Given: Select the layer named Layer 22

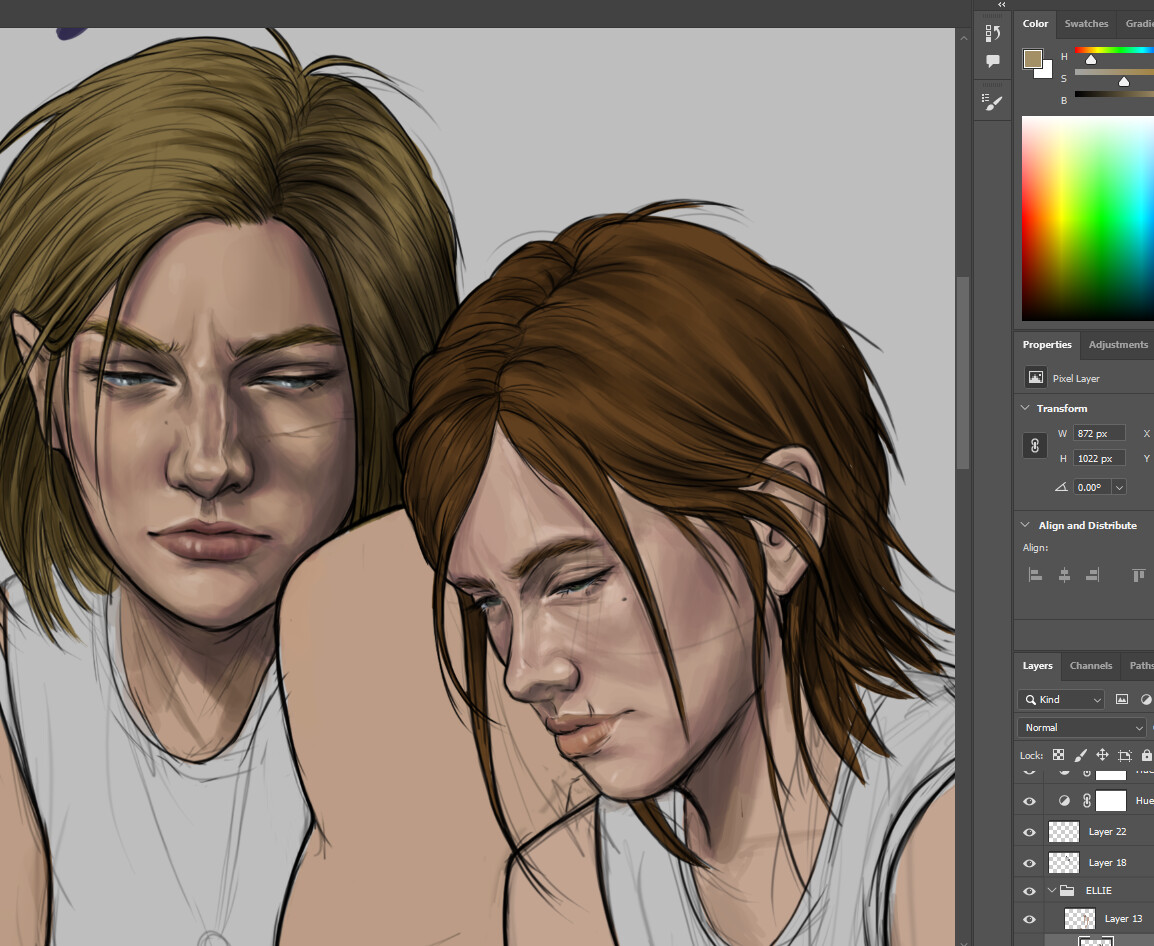Looking at the screenshot, I should (x=1108, y=832).
